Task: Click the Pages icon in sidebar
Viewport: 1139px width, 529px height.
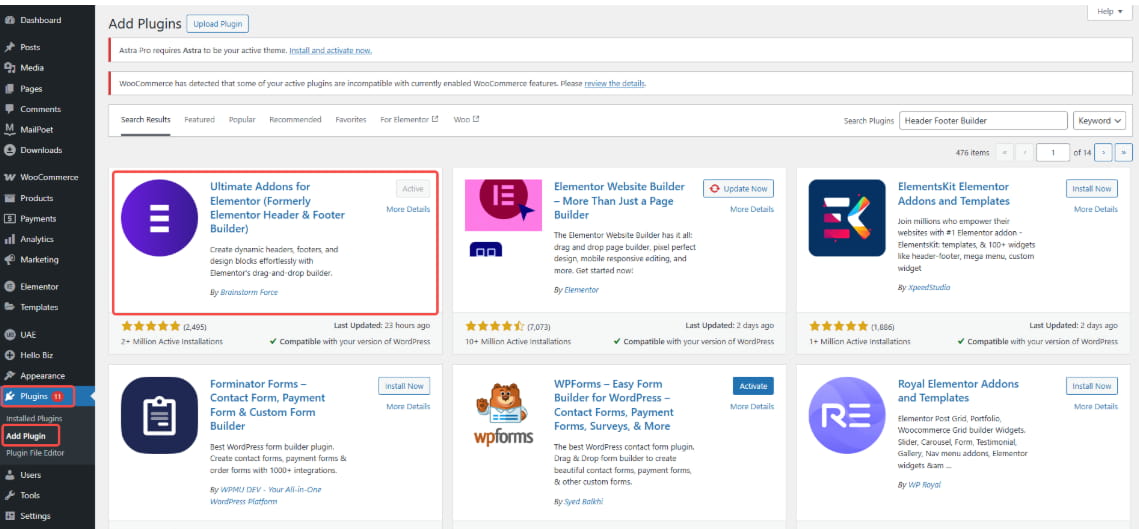Action: pyautogui.click(x=10, y=89)
